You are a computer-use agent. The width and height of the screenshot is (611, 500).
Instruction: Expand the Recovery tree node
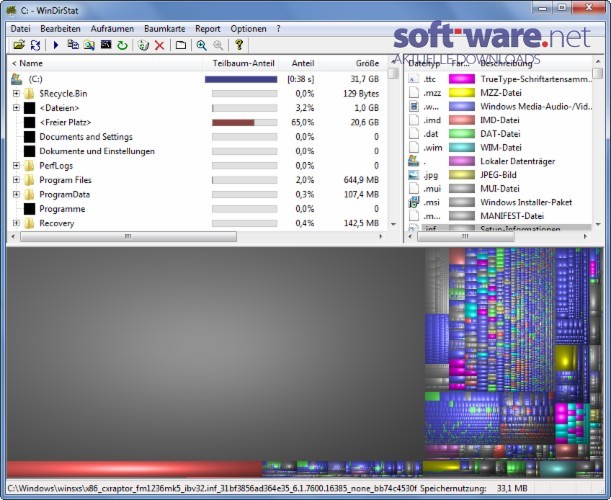[x=16, y=223]
